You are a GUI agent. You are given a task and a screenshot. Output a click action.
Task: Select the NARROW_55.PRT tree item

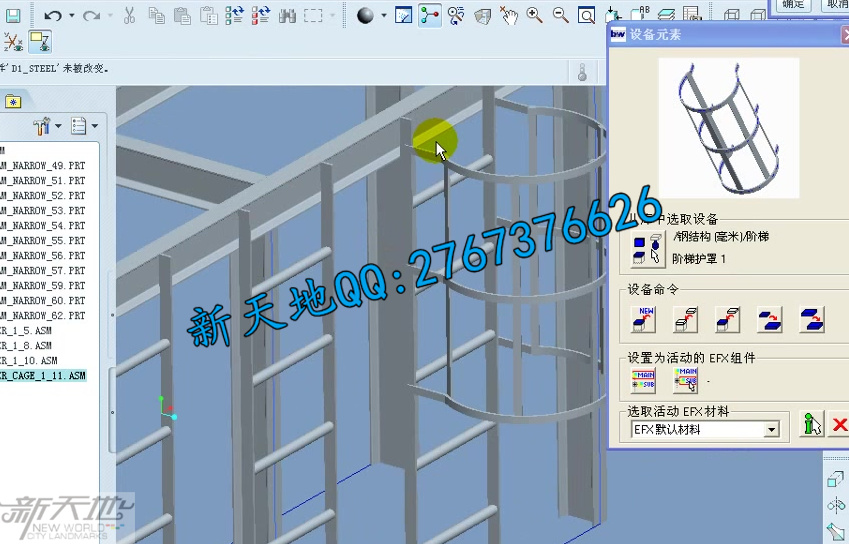tap(43, 240)
